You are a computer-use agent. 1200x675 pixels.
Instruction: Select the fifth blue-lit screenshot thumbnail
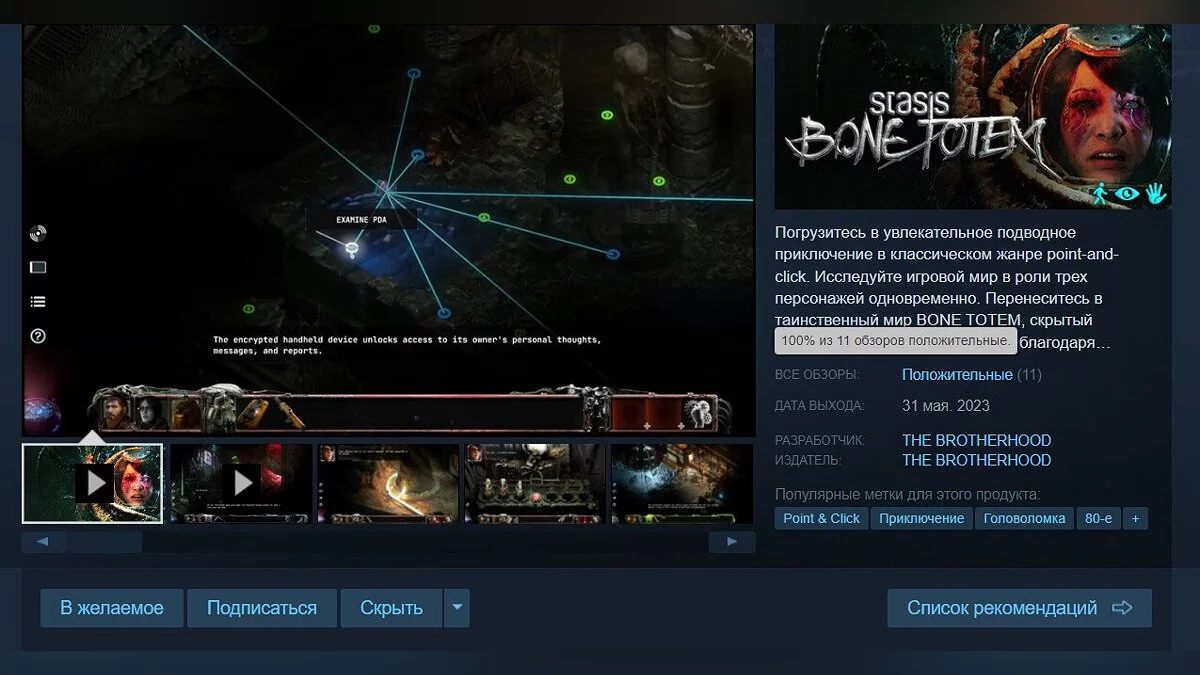[x=682, y=484]
